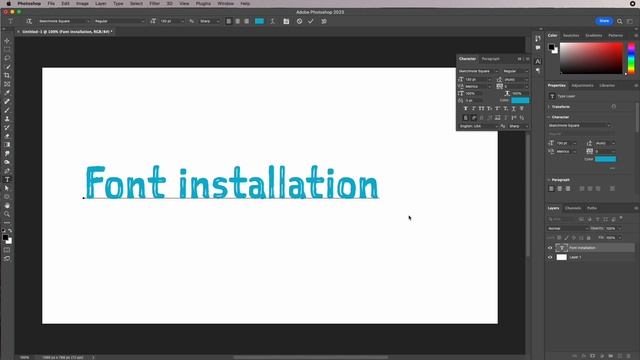Expand the Transform section in Properties
640x360 pixels.
click(x=549, y=107)
